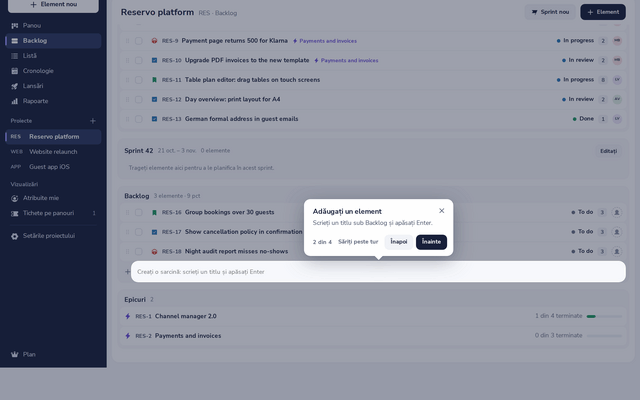The width and height of the screenshot is (640, 400).
Task: Click the Lansări rocket icon
Action: 15,86
